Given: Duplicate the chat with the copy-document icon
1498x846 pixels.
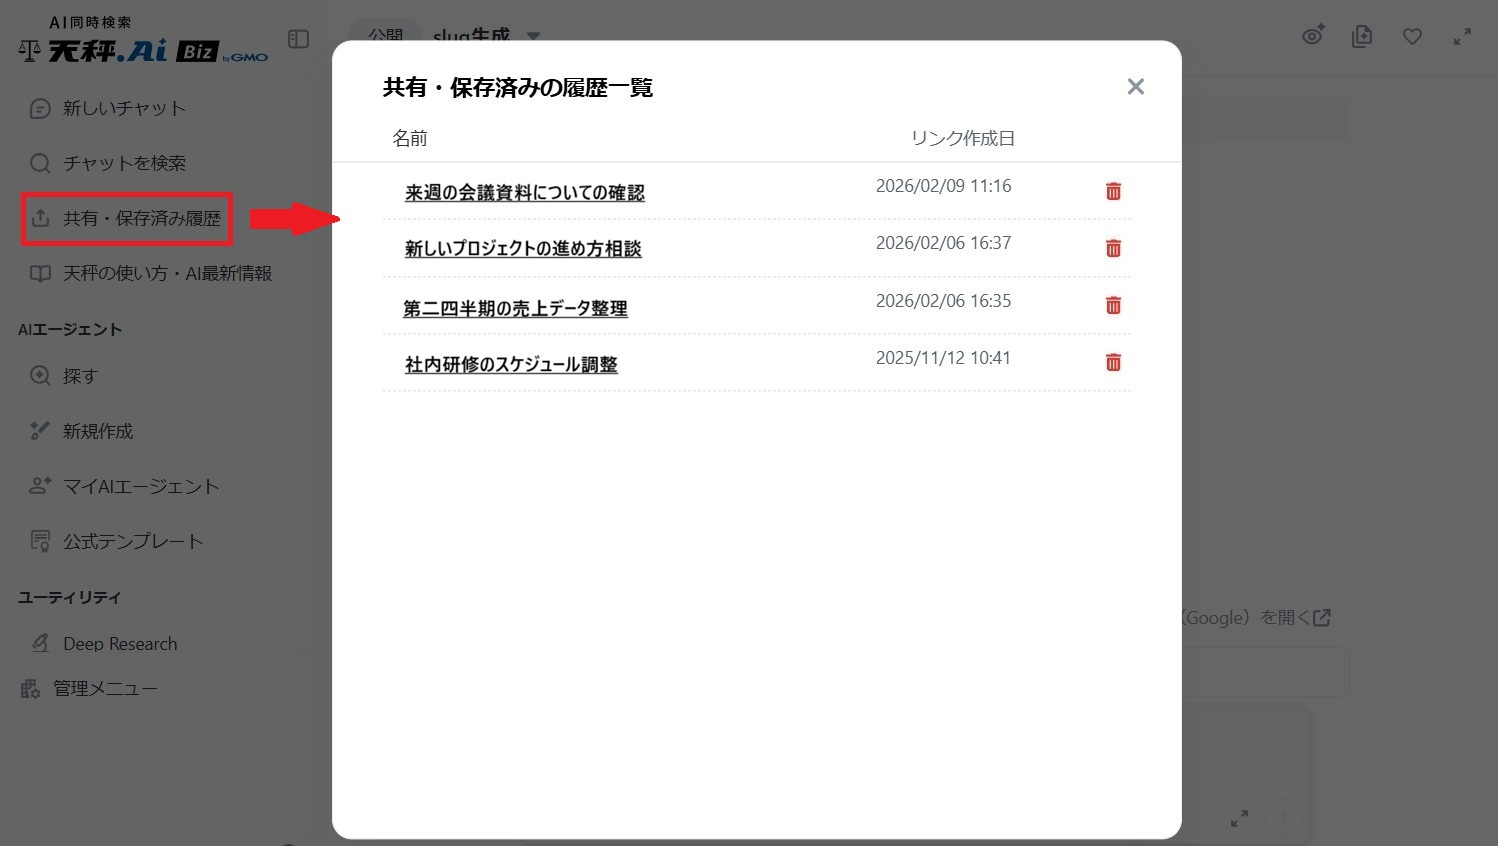Looking at the screenshot, I should coord(1362,36).
